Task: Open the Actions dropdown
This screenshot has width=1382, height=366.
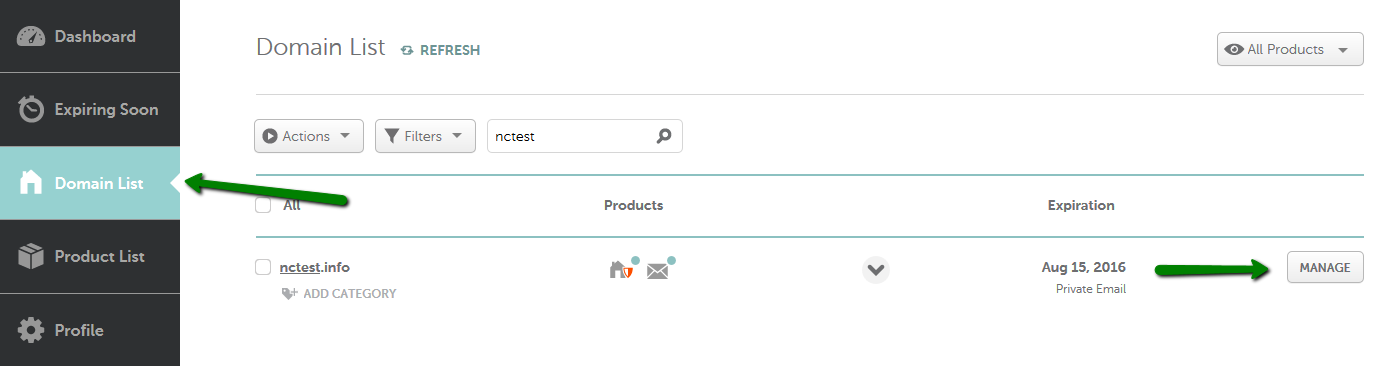Action: [x=309, y=136]
